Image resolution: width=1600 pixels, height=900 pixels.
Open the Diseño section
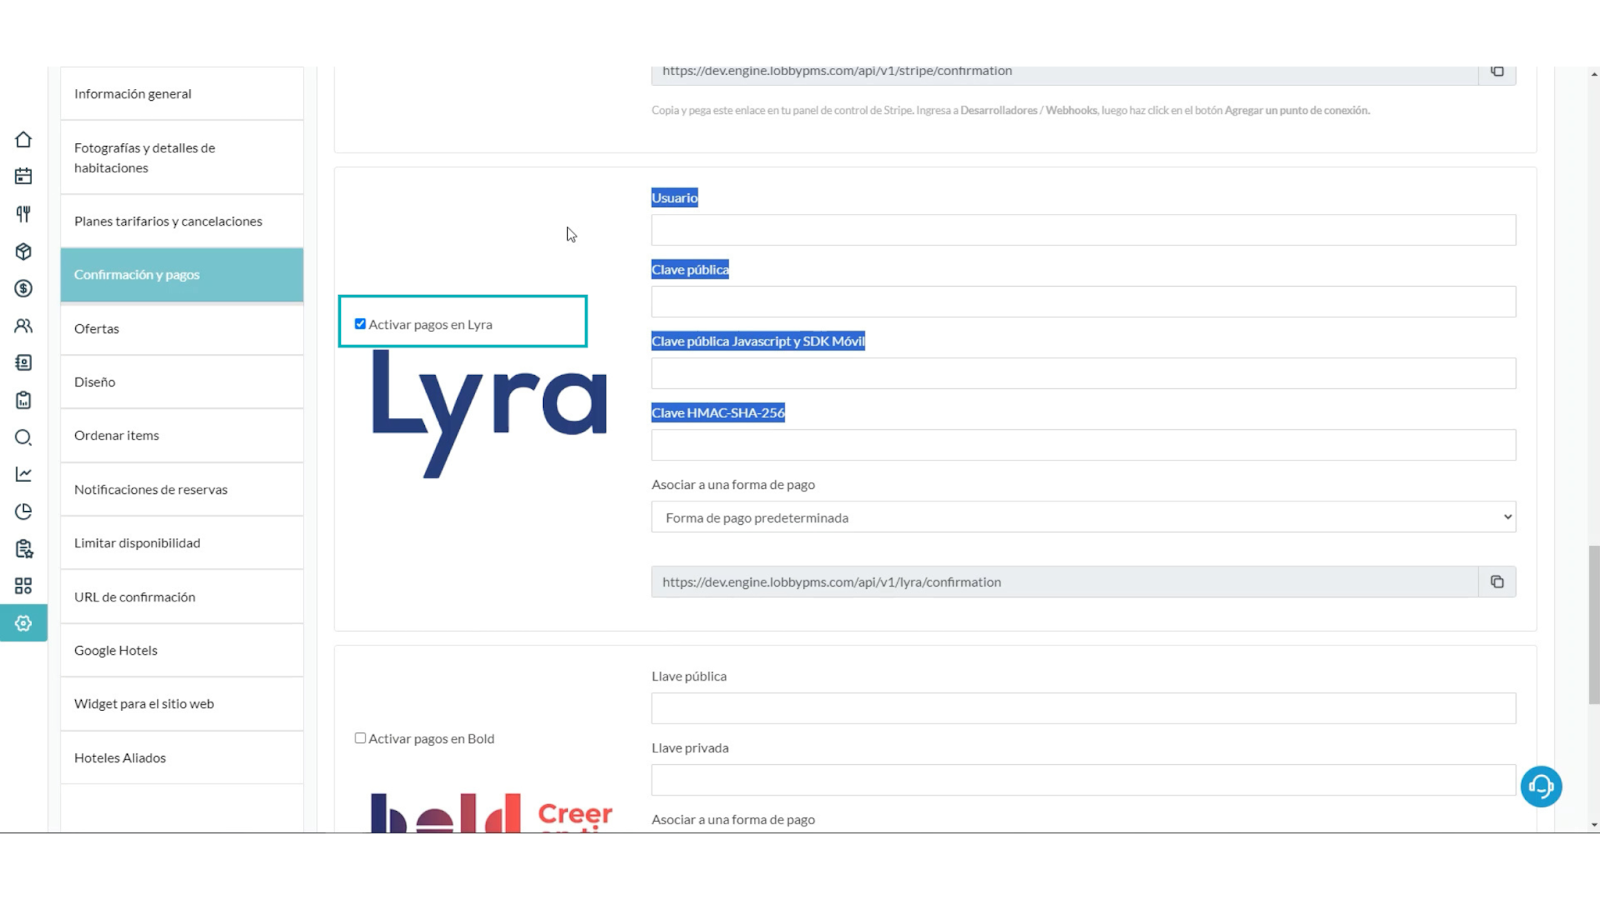tap(182, 382)
